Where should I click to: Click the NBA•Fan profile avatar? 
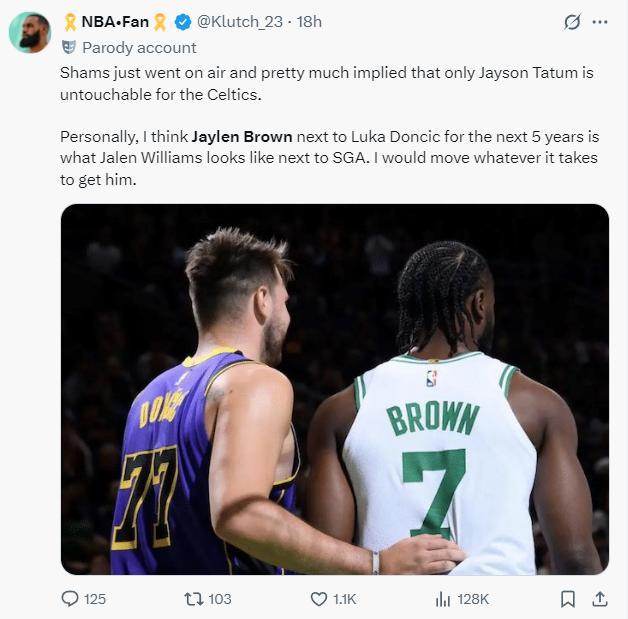[x=30, y=32]
